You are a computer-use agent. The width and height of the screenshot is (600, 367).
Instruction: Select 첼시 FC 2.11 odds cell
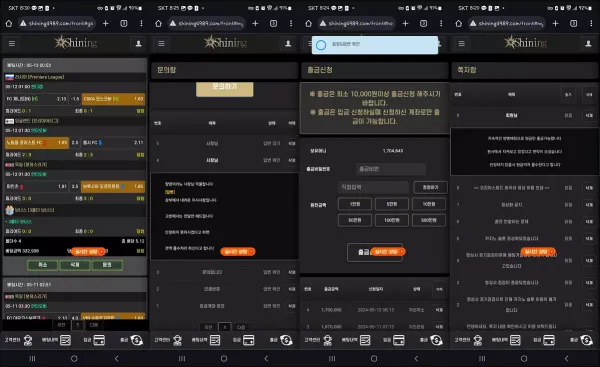coord(113,142)
